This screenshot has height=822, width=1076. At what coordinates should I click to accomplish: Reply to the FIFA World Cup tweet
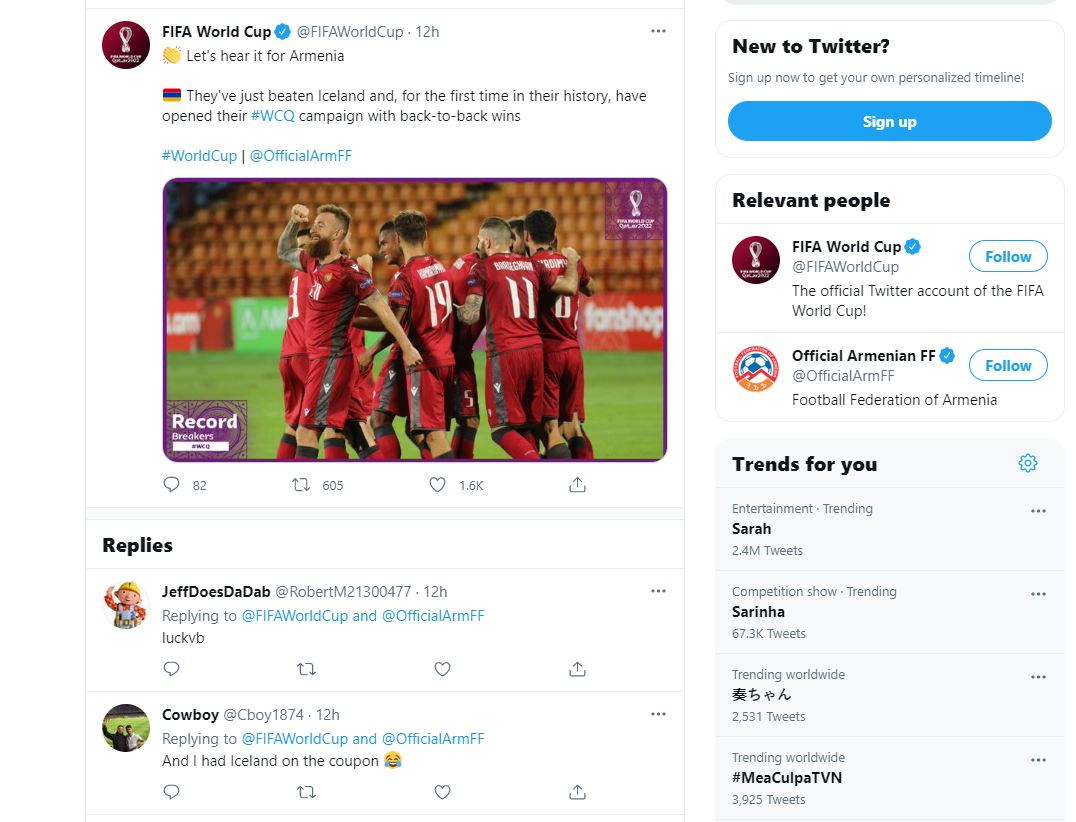(171, 485)
